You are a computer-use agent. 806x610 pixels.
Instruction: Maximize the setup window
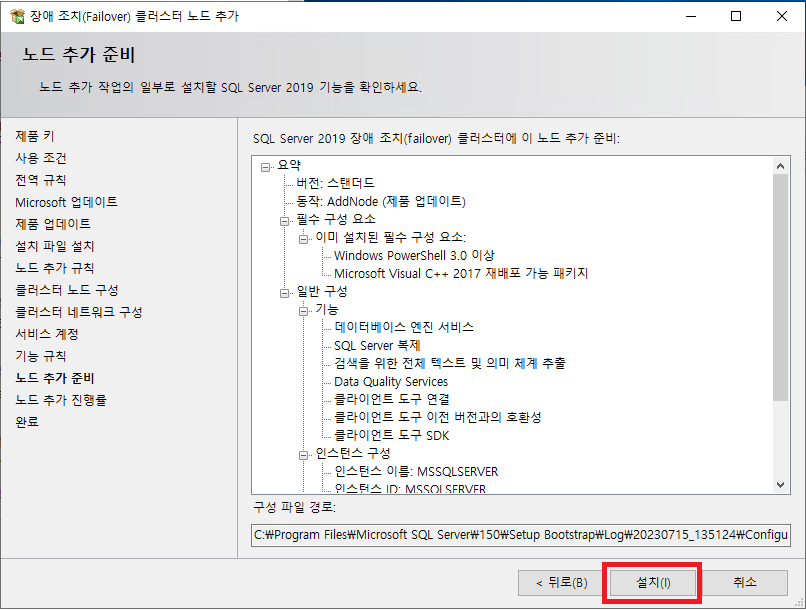736,16
